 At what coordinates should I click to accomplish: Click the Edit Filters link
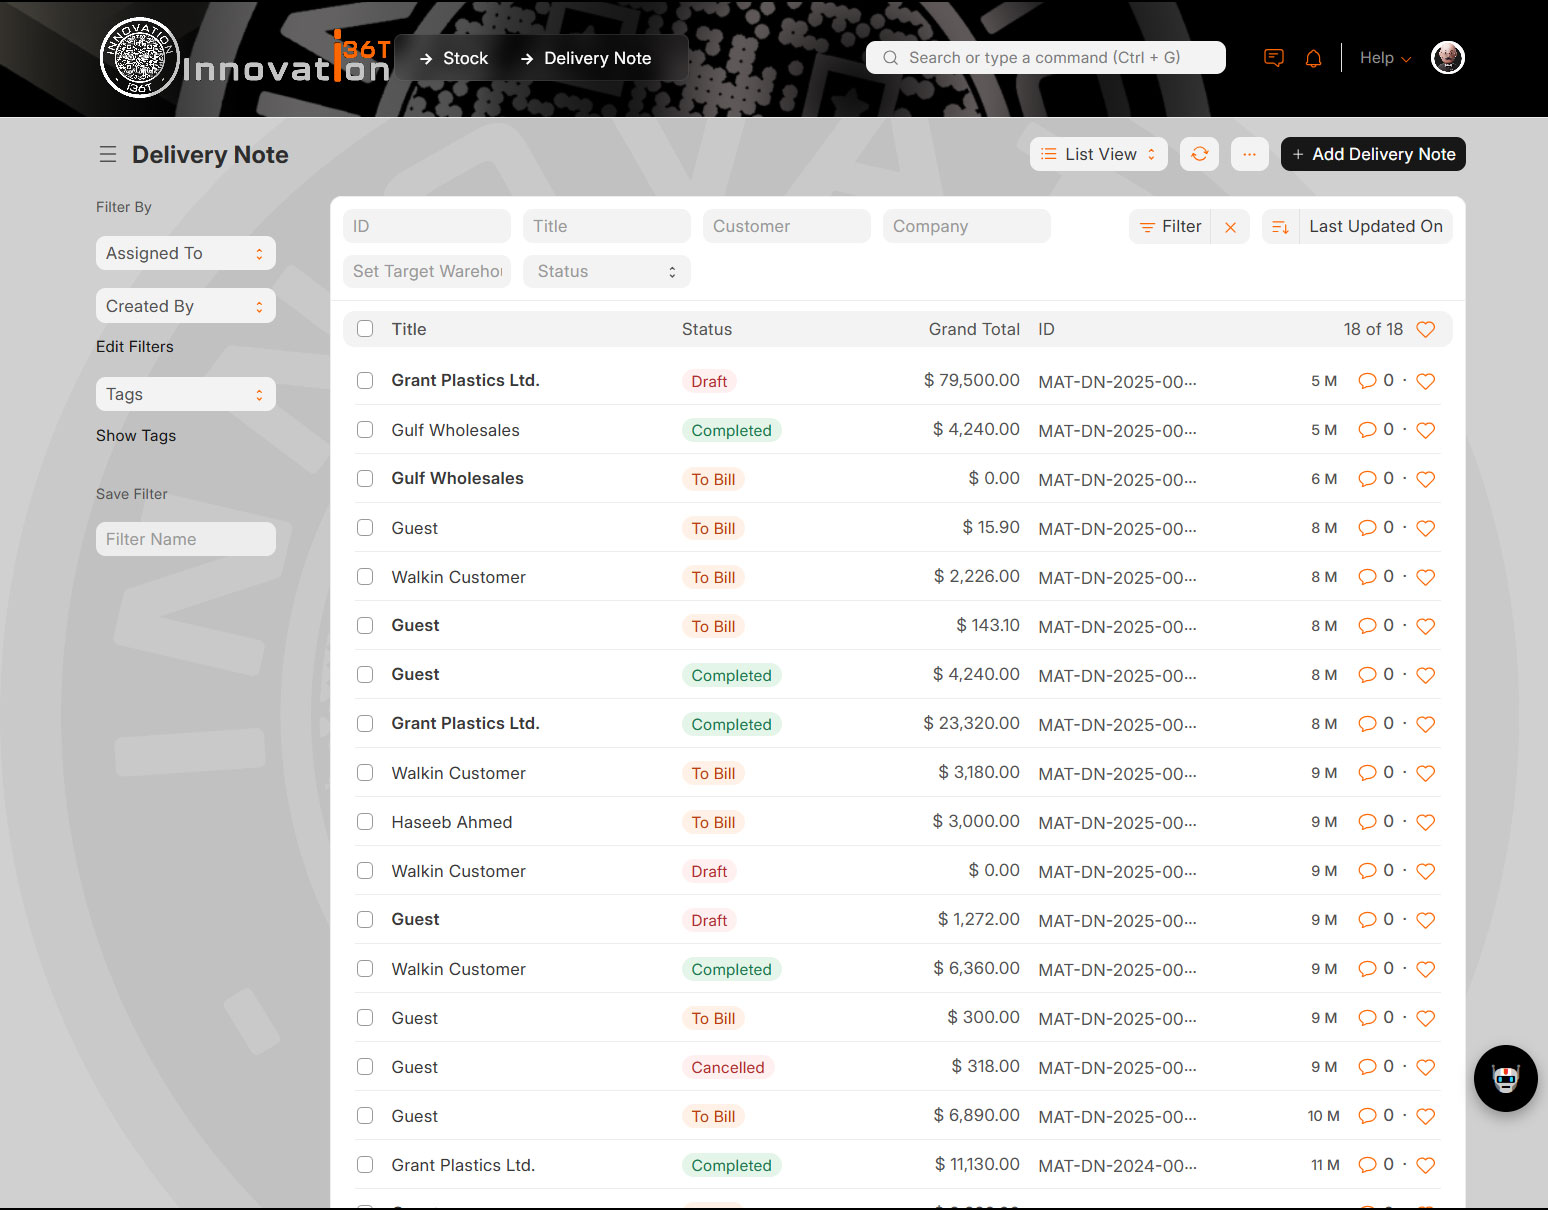tap(135, 346)
